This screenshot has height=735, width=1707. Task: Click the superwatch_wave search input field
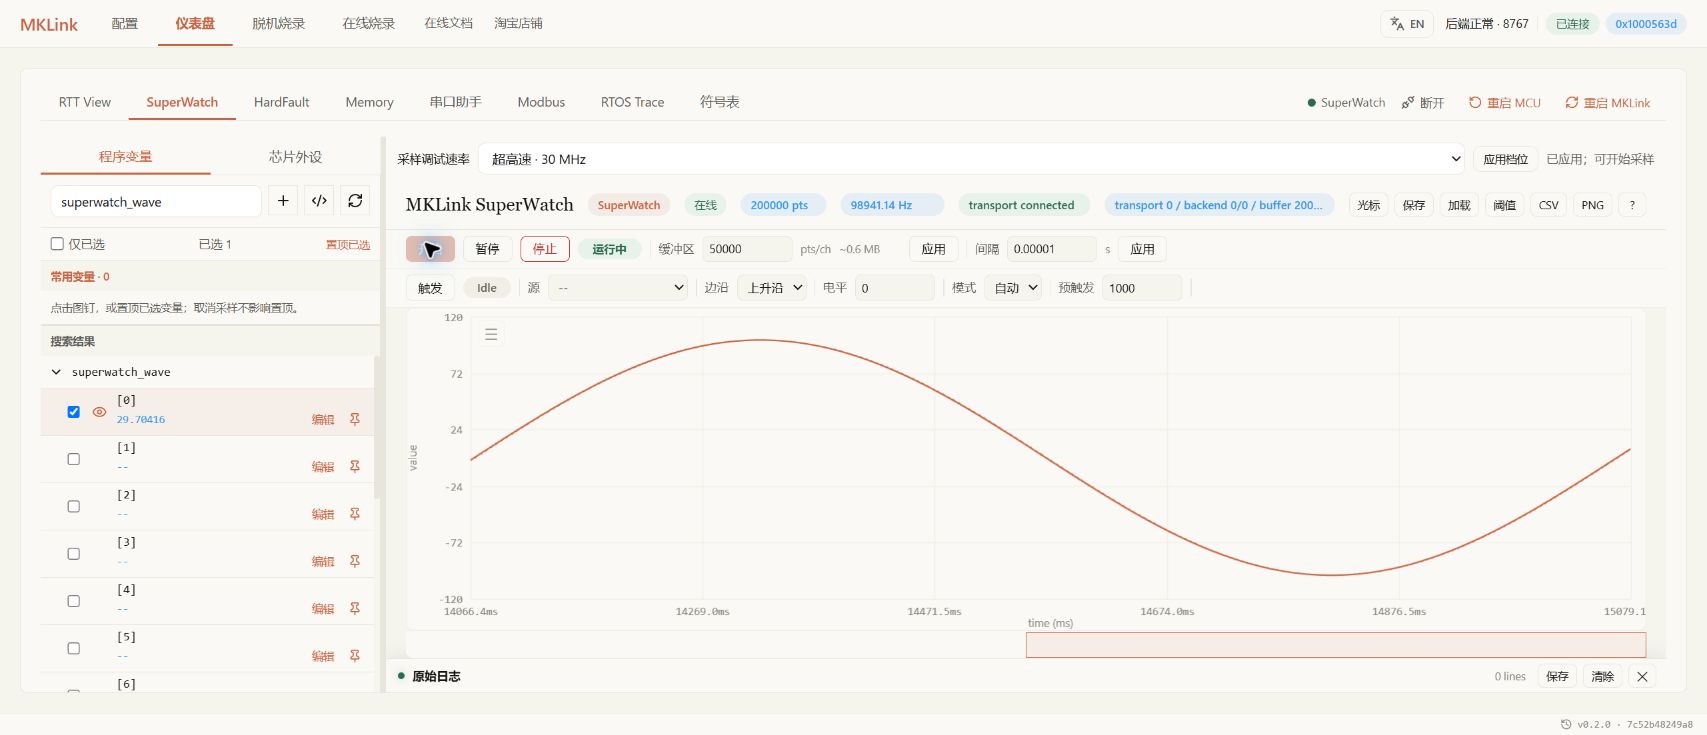[x=156, y=201]
